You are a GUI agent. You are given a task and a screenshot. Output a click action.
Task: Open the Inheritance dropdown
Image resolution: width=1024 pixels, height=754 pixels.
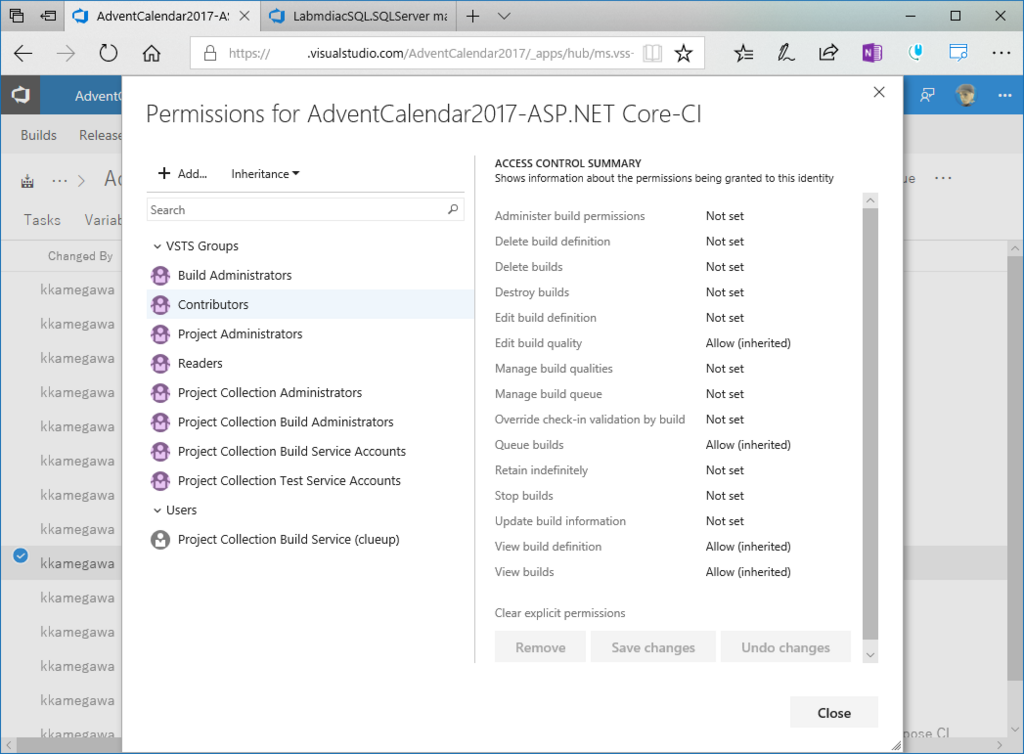coord(265,174)
